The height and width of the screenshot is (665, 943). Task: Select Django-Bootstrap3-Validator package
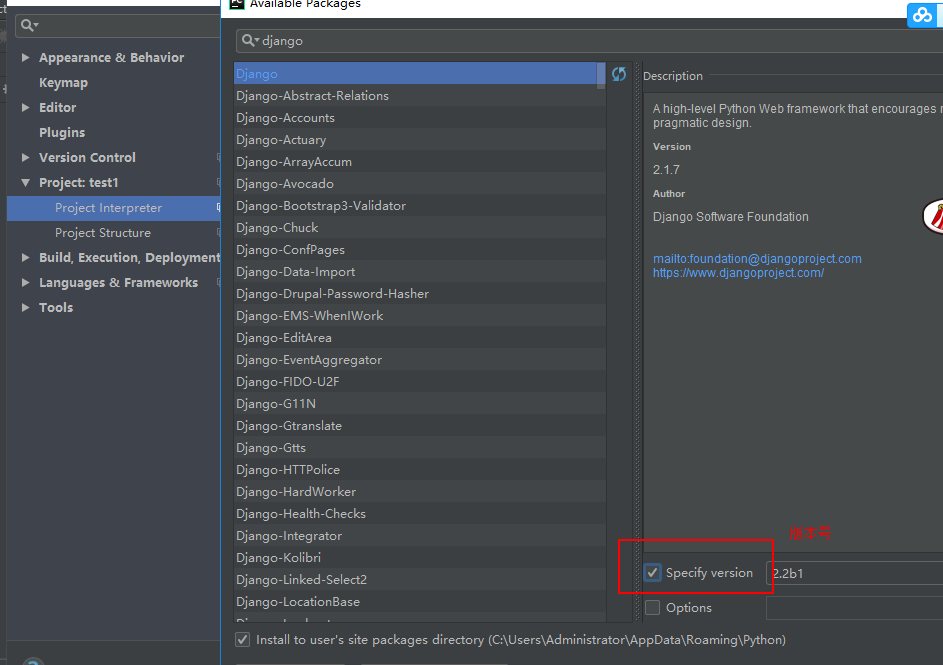(420, 206)
